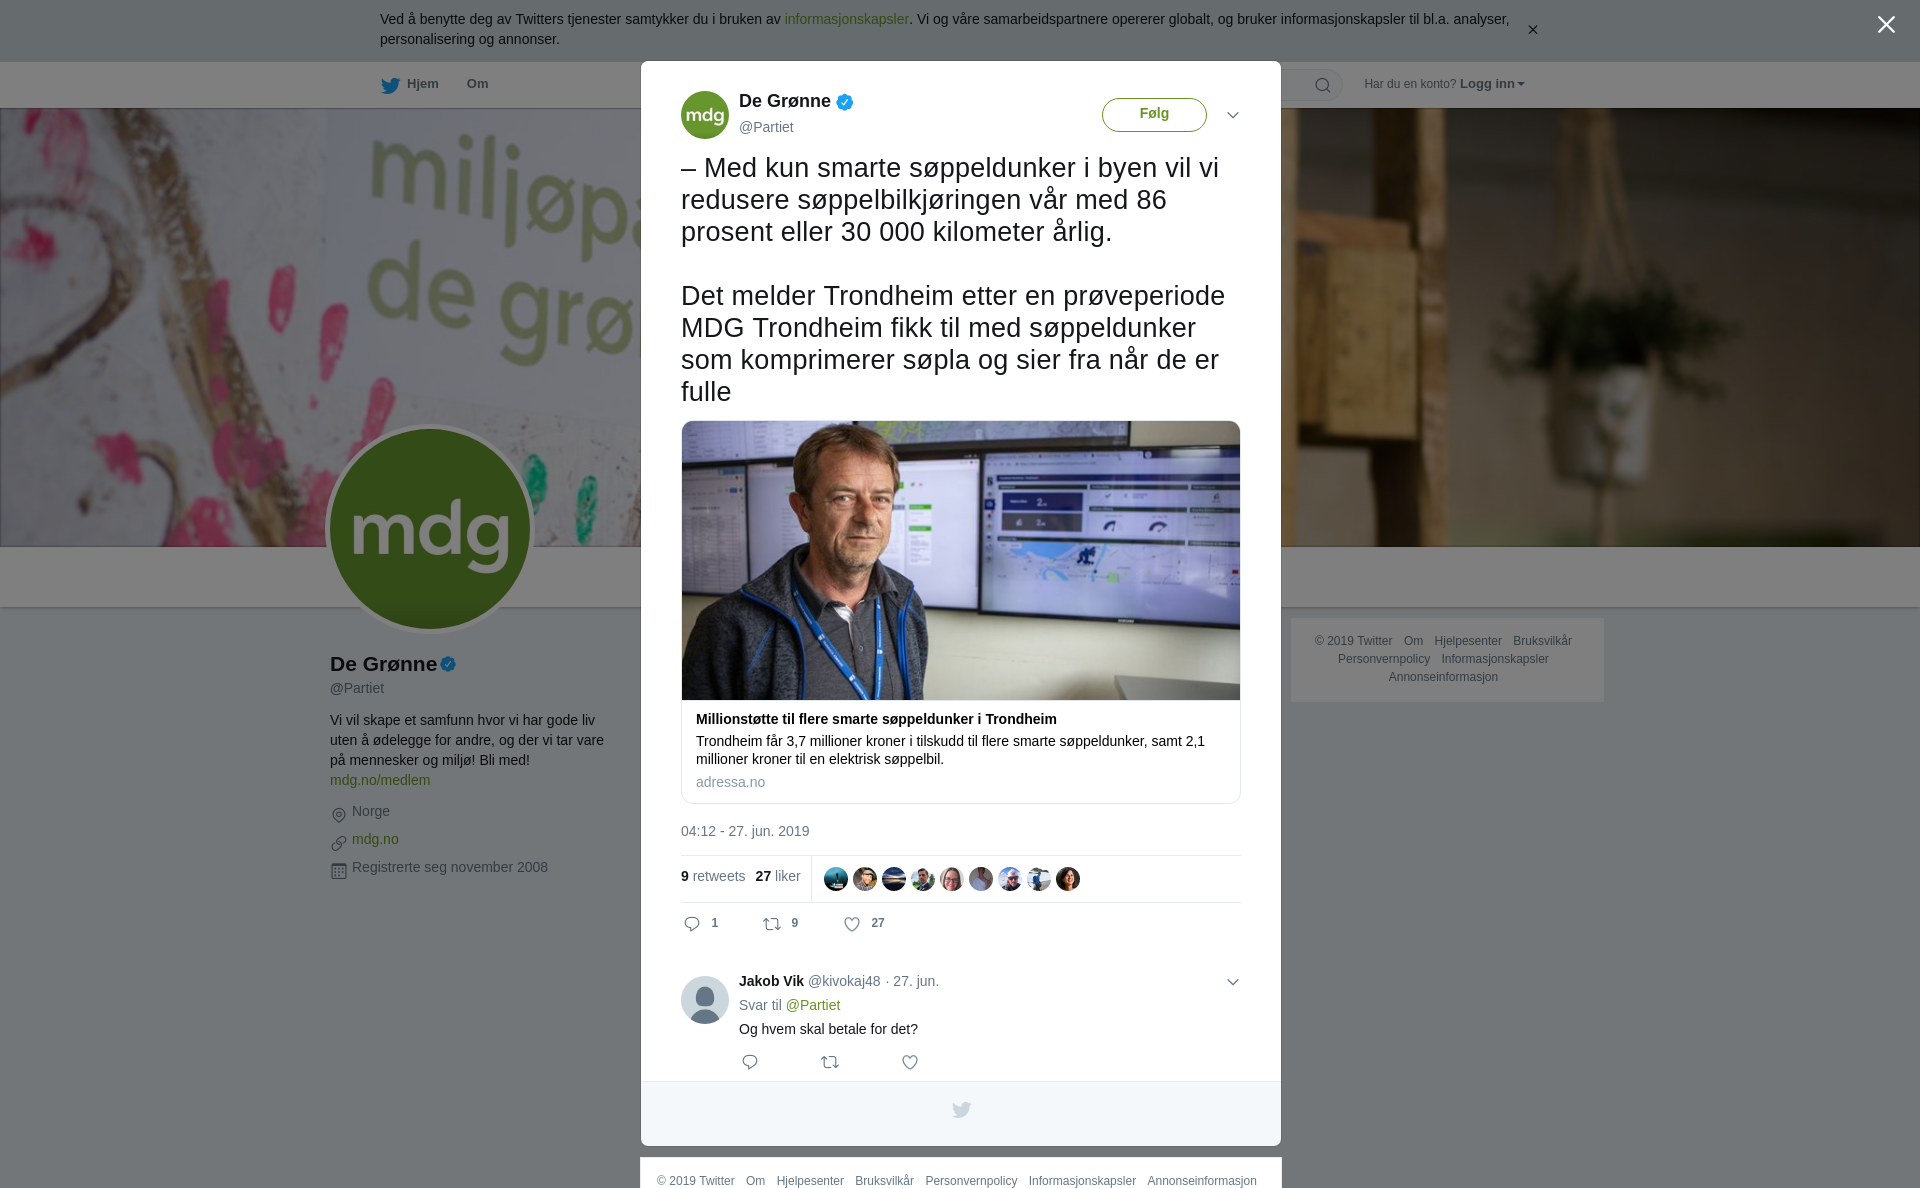
Task: Click retweet icon on Jakob Vik's reply
Action: (830, 1062)
